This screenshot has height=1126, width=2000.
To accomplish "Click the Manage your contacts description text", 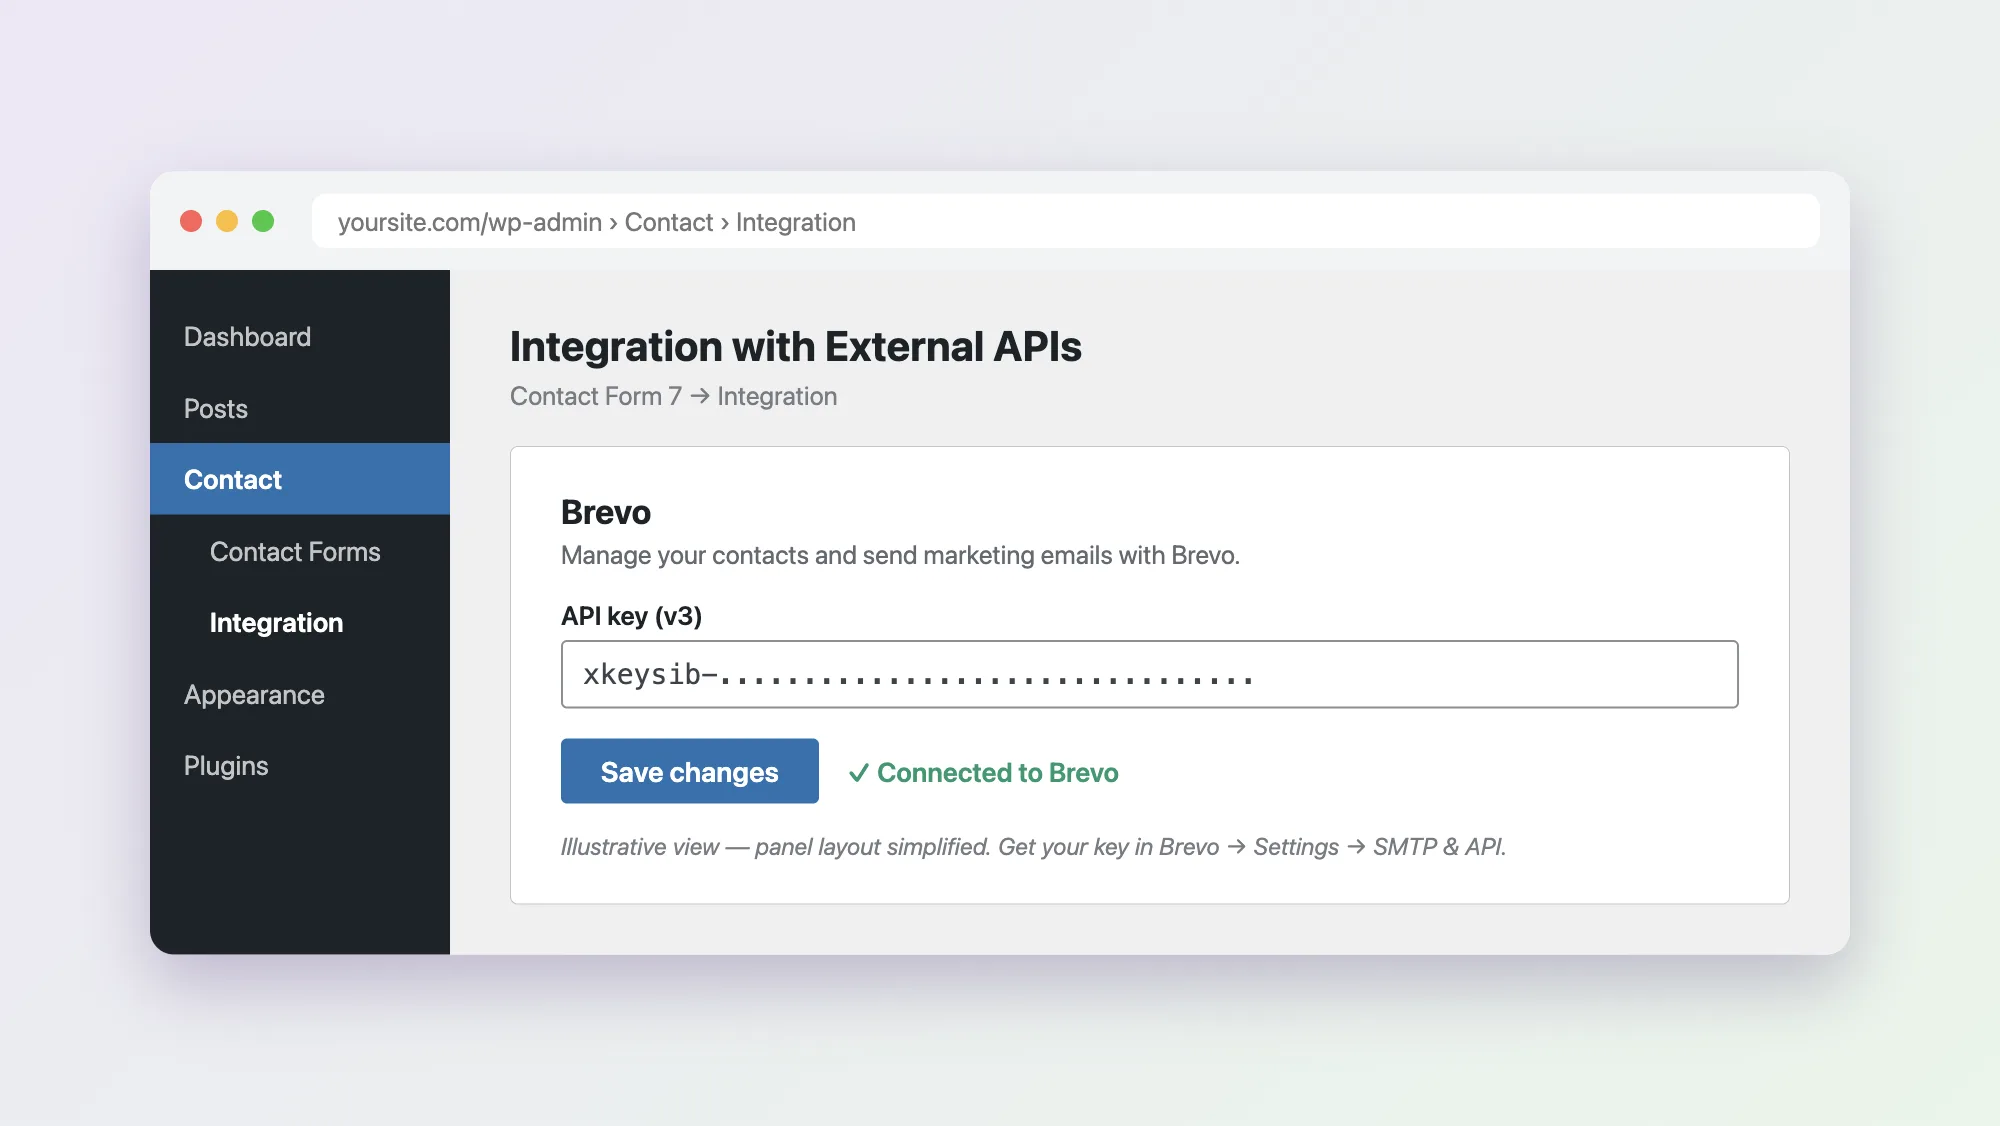I will pos(900,556).
